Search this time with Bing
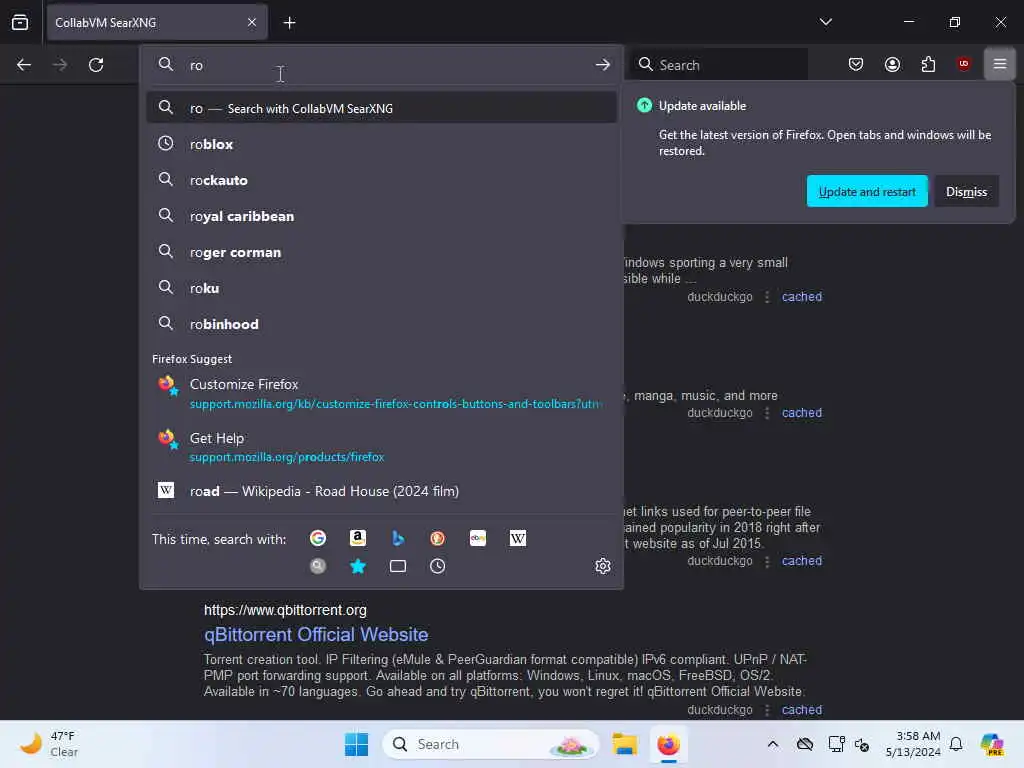 pos(398,538)
